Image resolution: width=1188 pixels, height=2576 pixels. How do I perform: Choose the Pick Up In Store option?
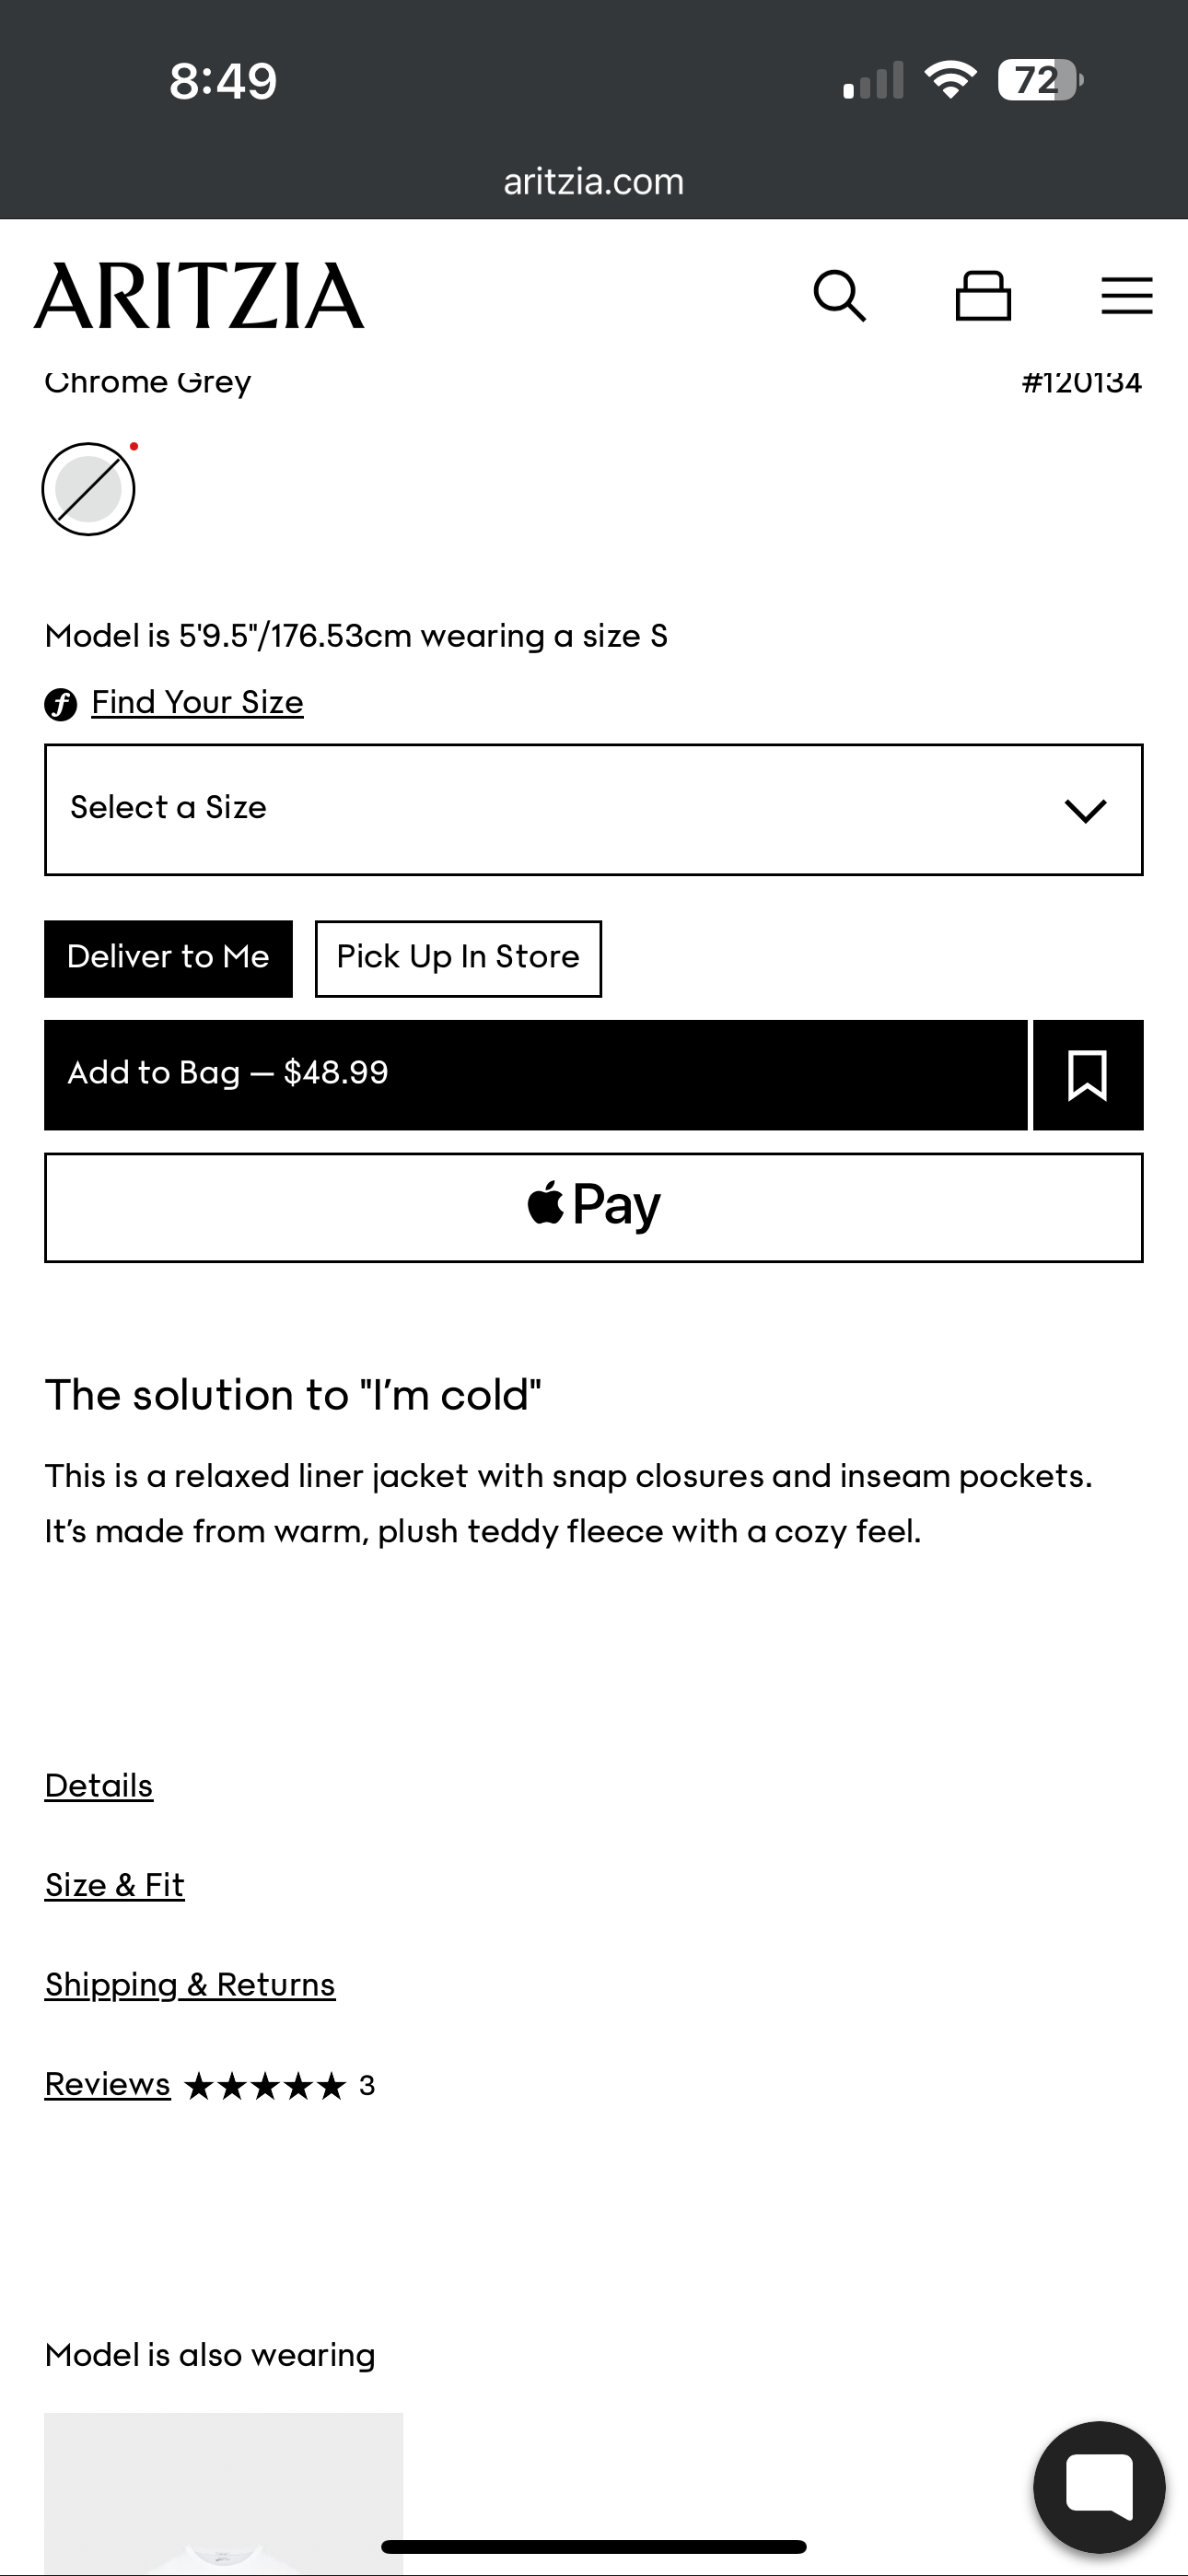pos(458,958)
